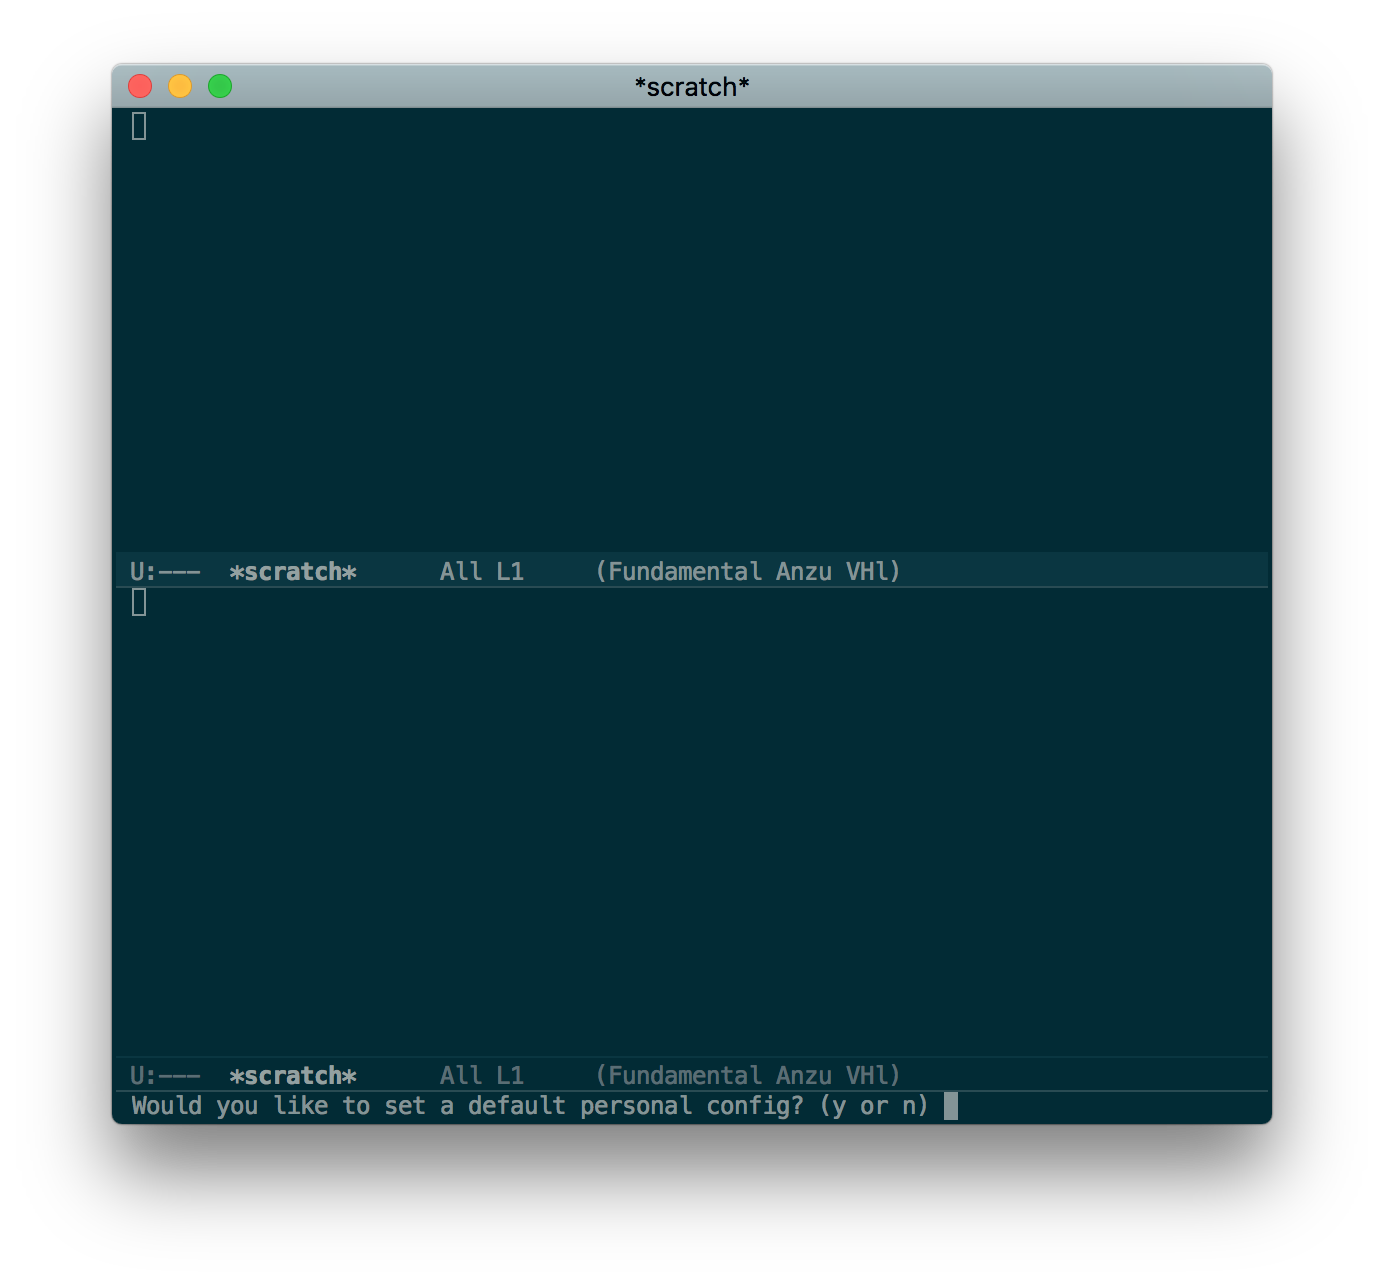Click U:--- status flags in upper mode line
Screen dimensions: 1384x1284
pos(165,572)
